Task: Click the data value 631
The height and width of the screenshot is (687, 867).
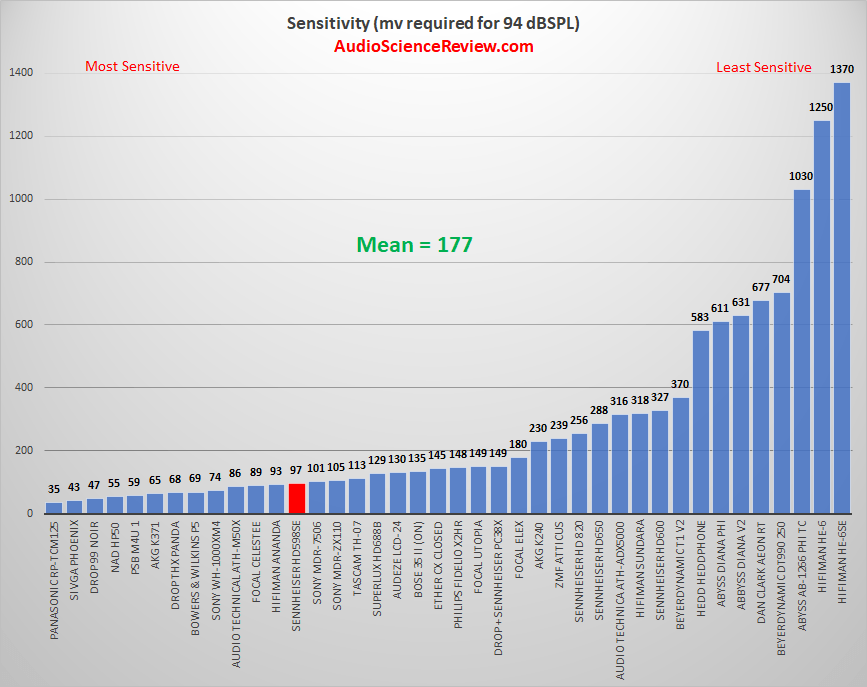Action: pos(741,303)
